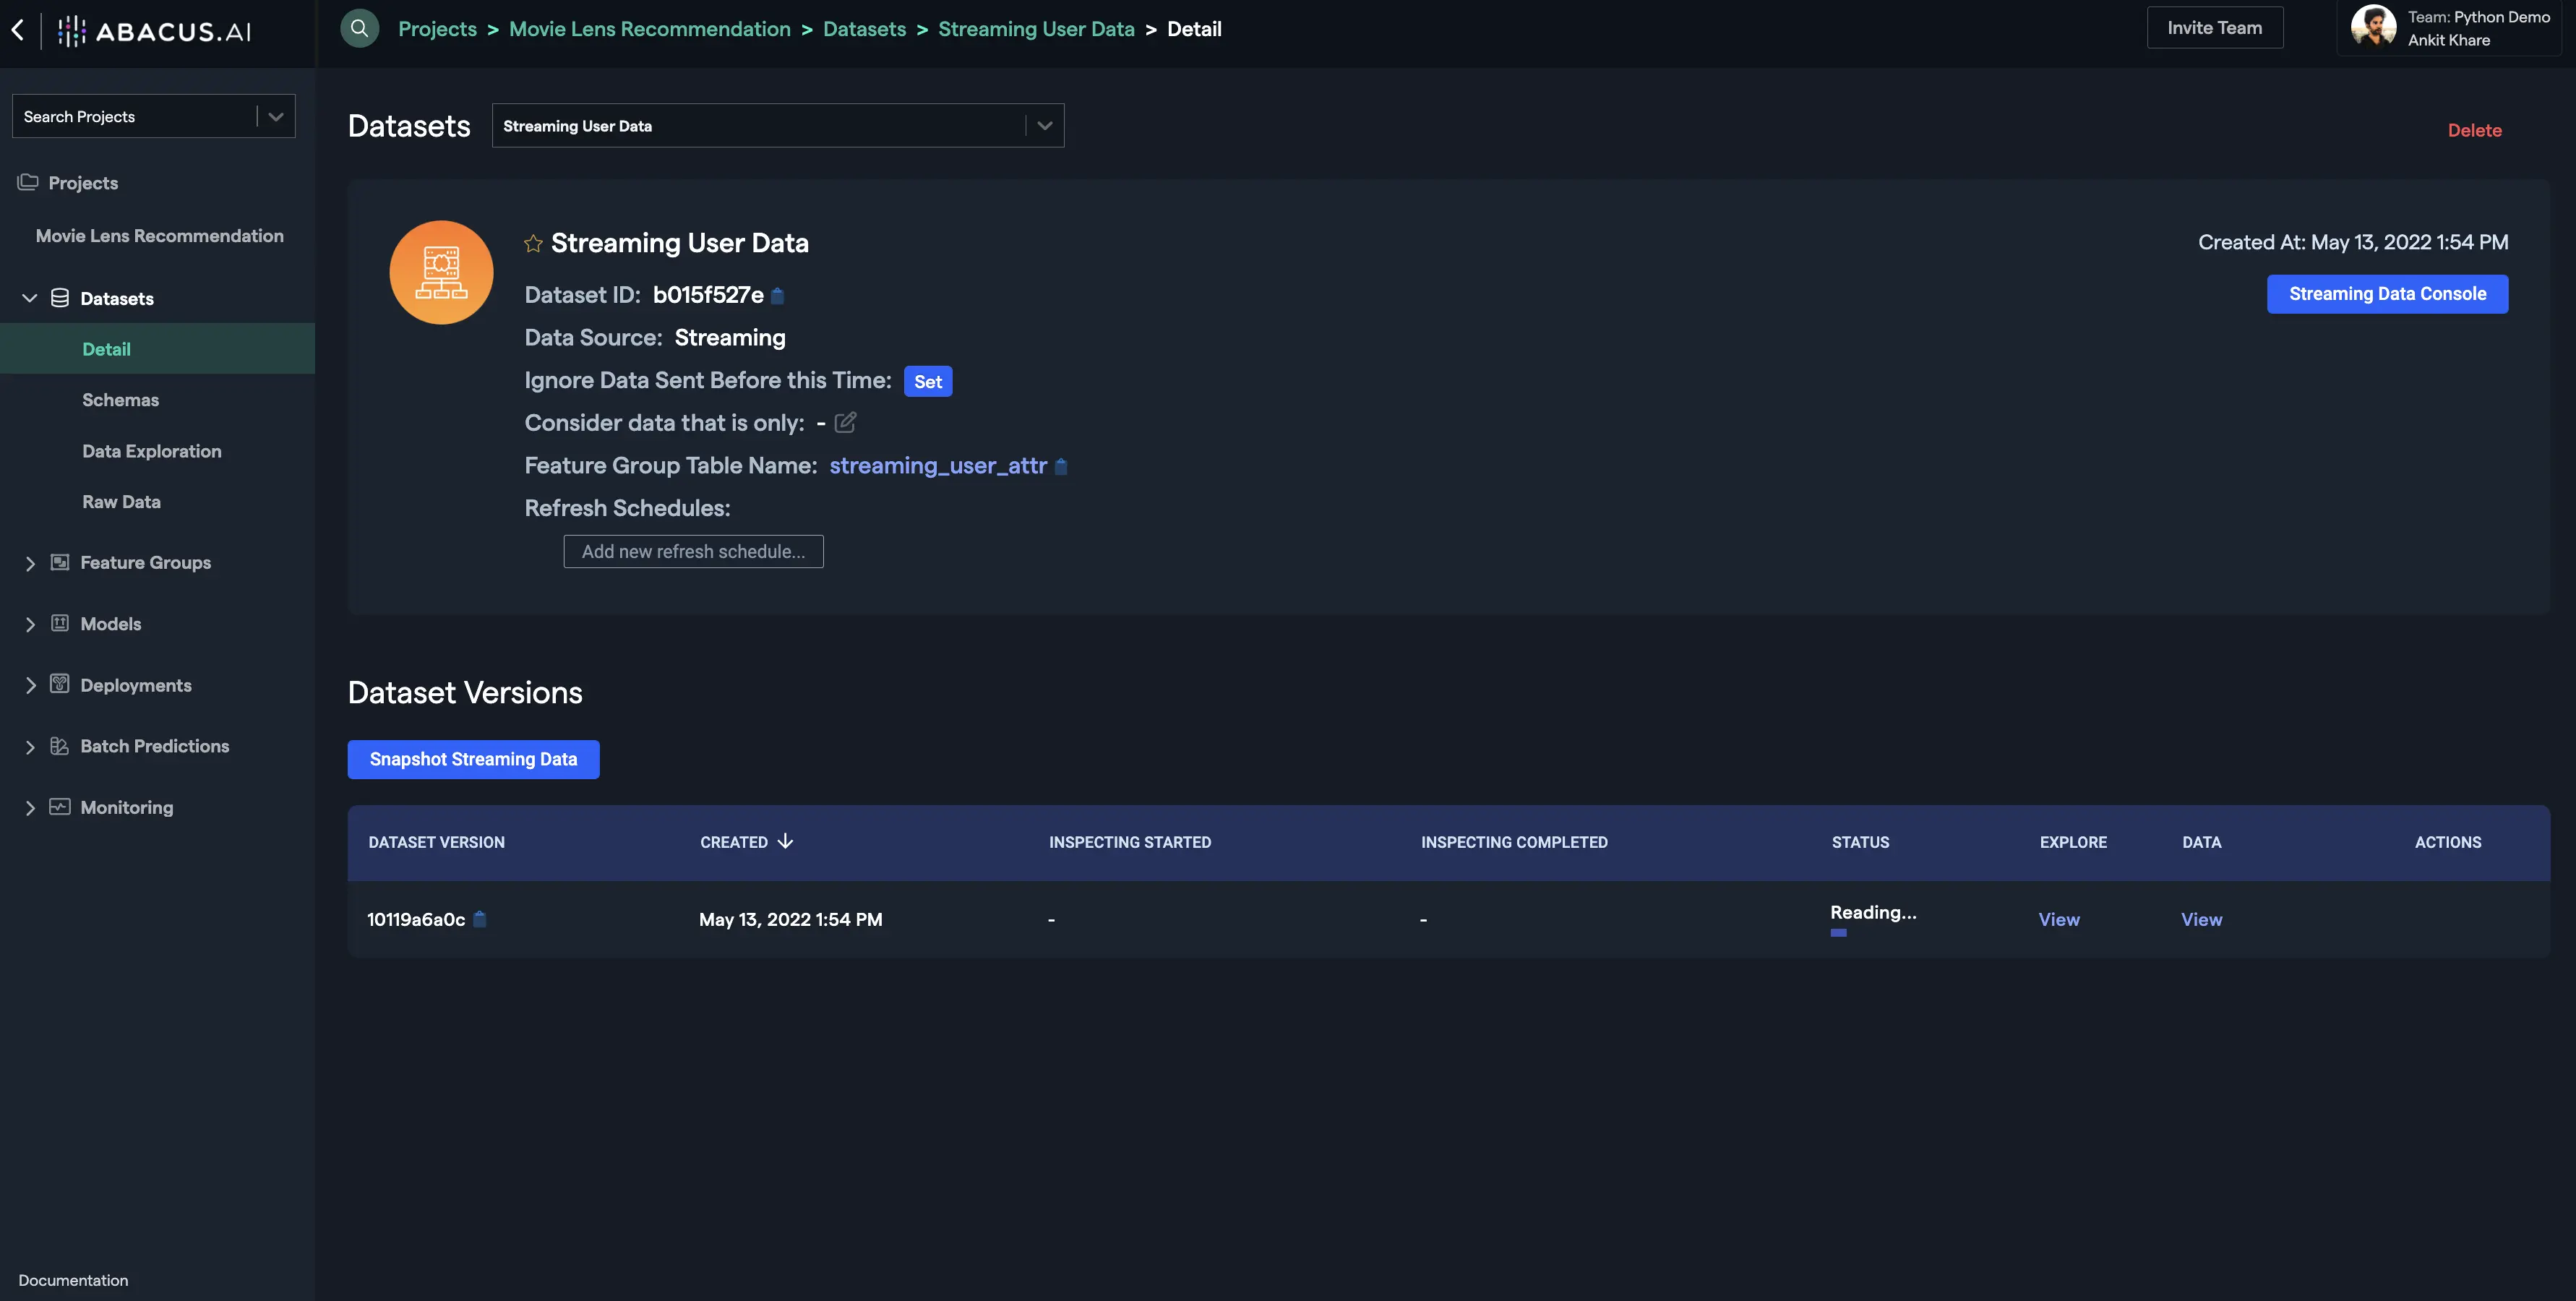Expand the Feature Groups sidebar section
2576x1301 pixels.
[30, 563]
